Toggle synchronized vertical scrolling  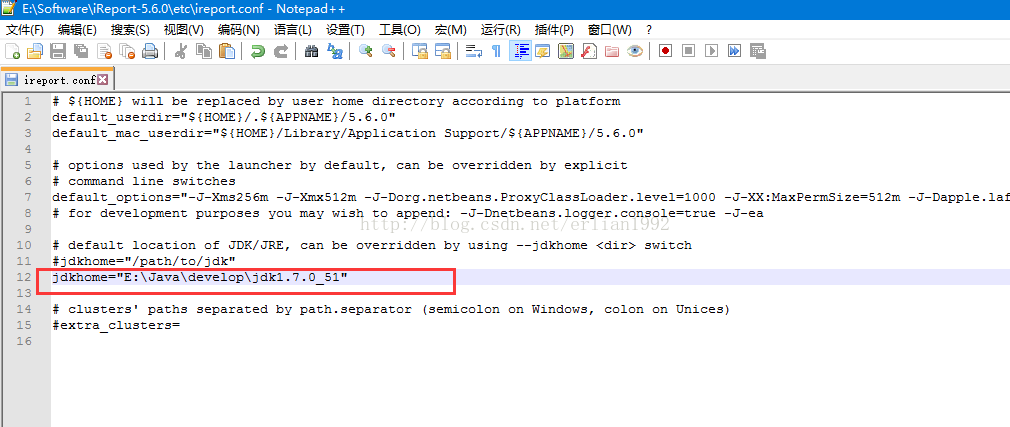click(x=420, y=52)
